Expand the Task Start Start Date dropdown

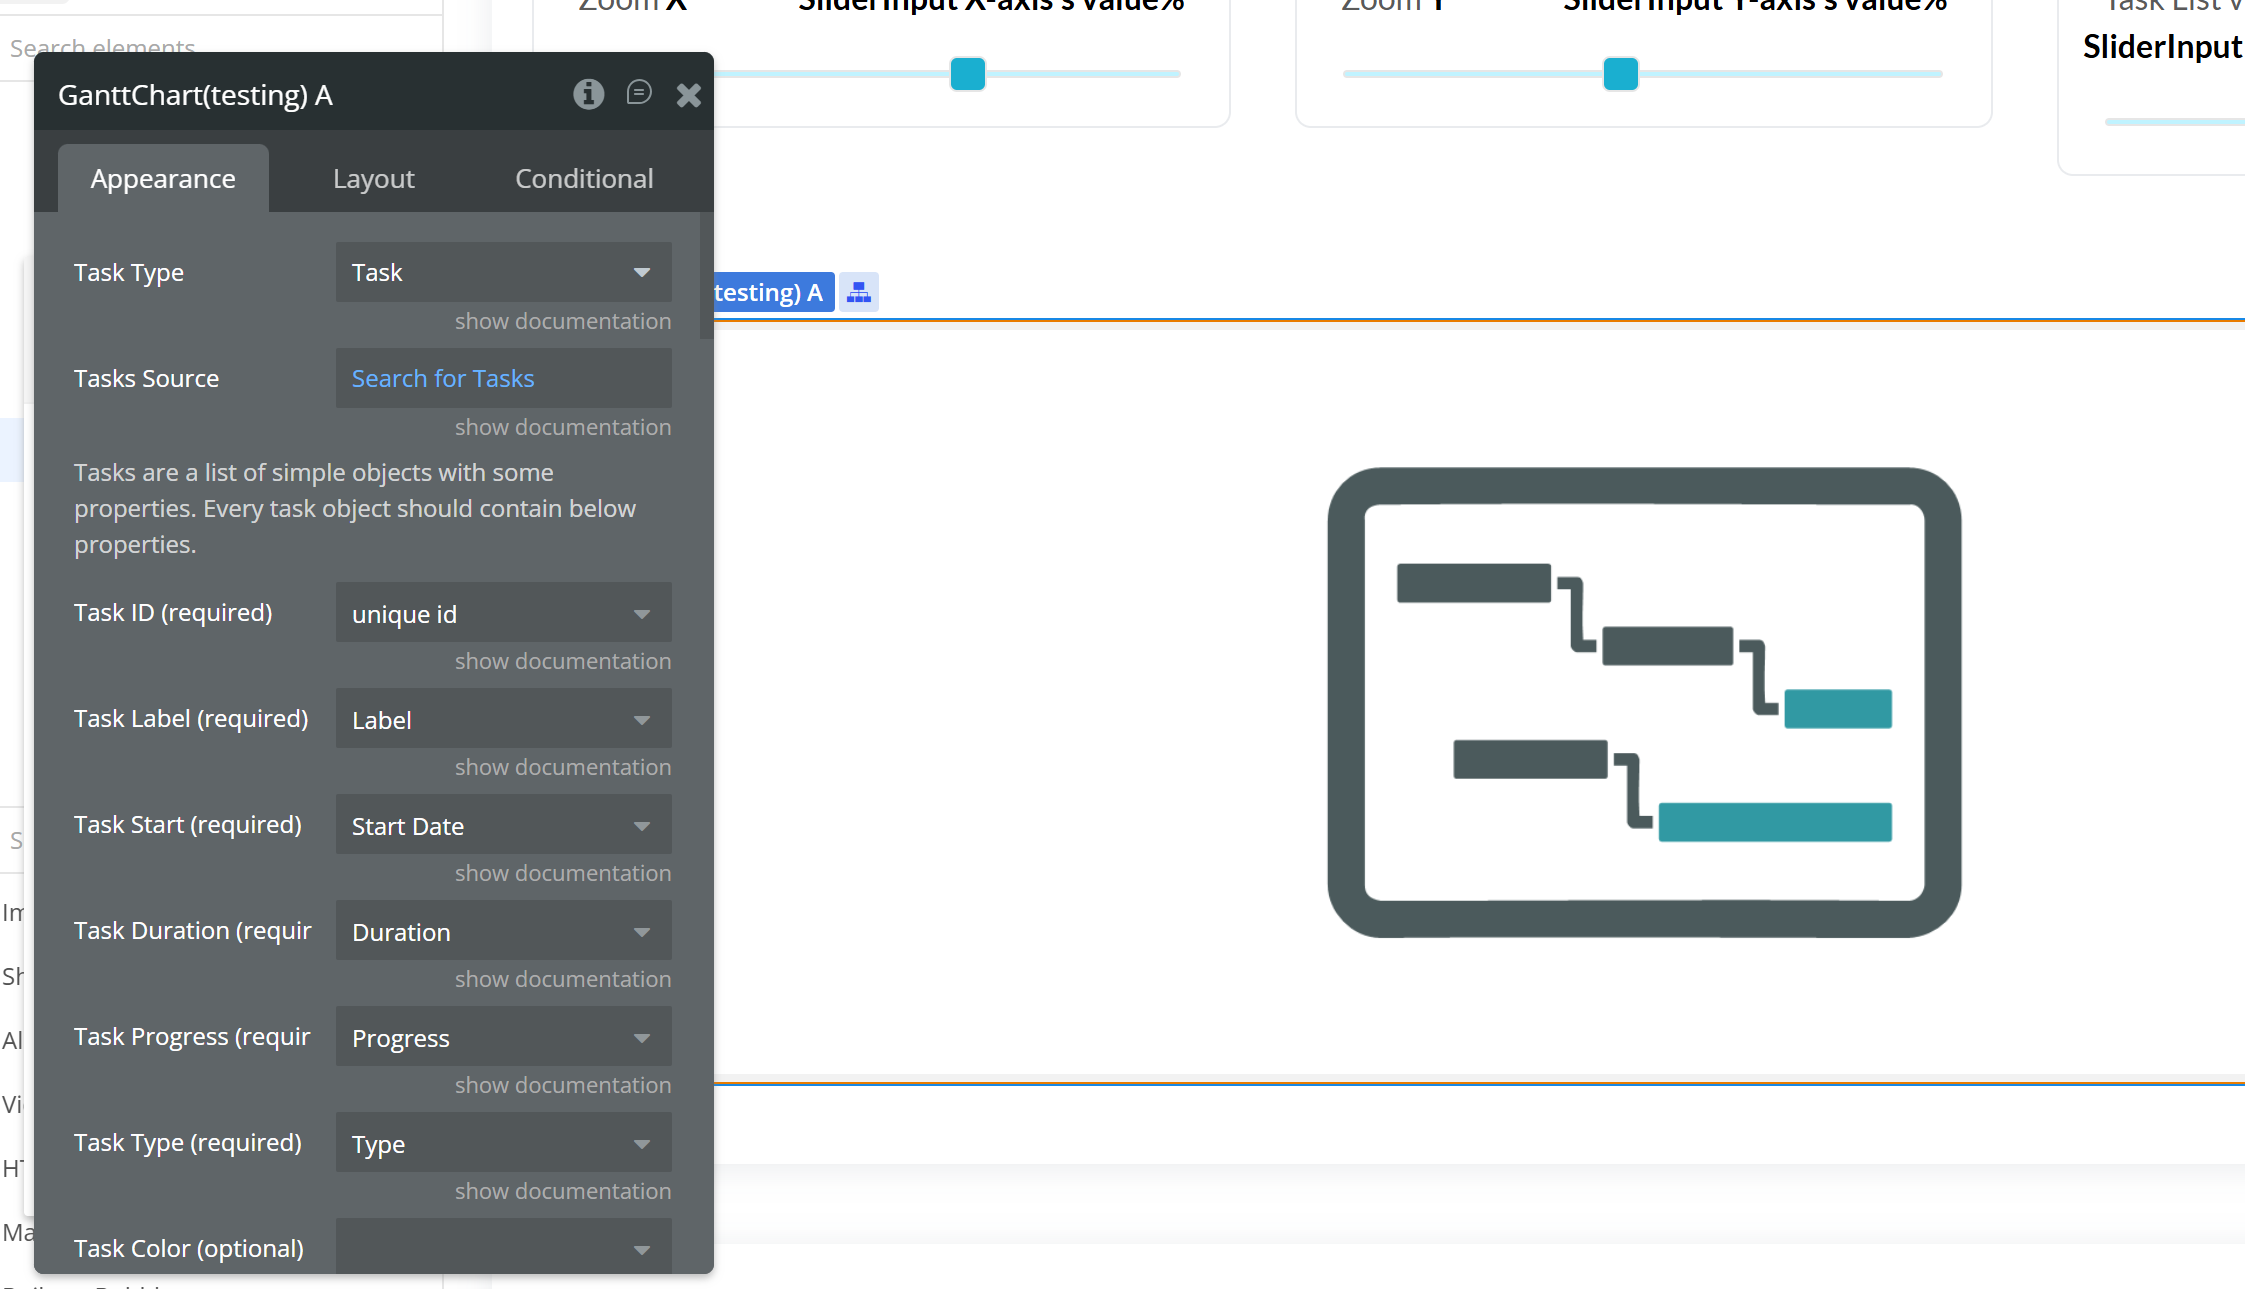coord(503,825)
